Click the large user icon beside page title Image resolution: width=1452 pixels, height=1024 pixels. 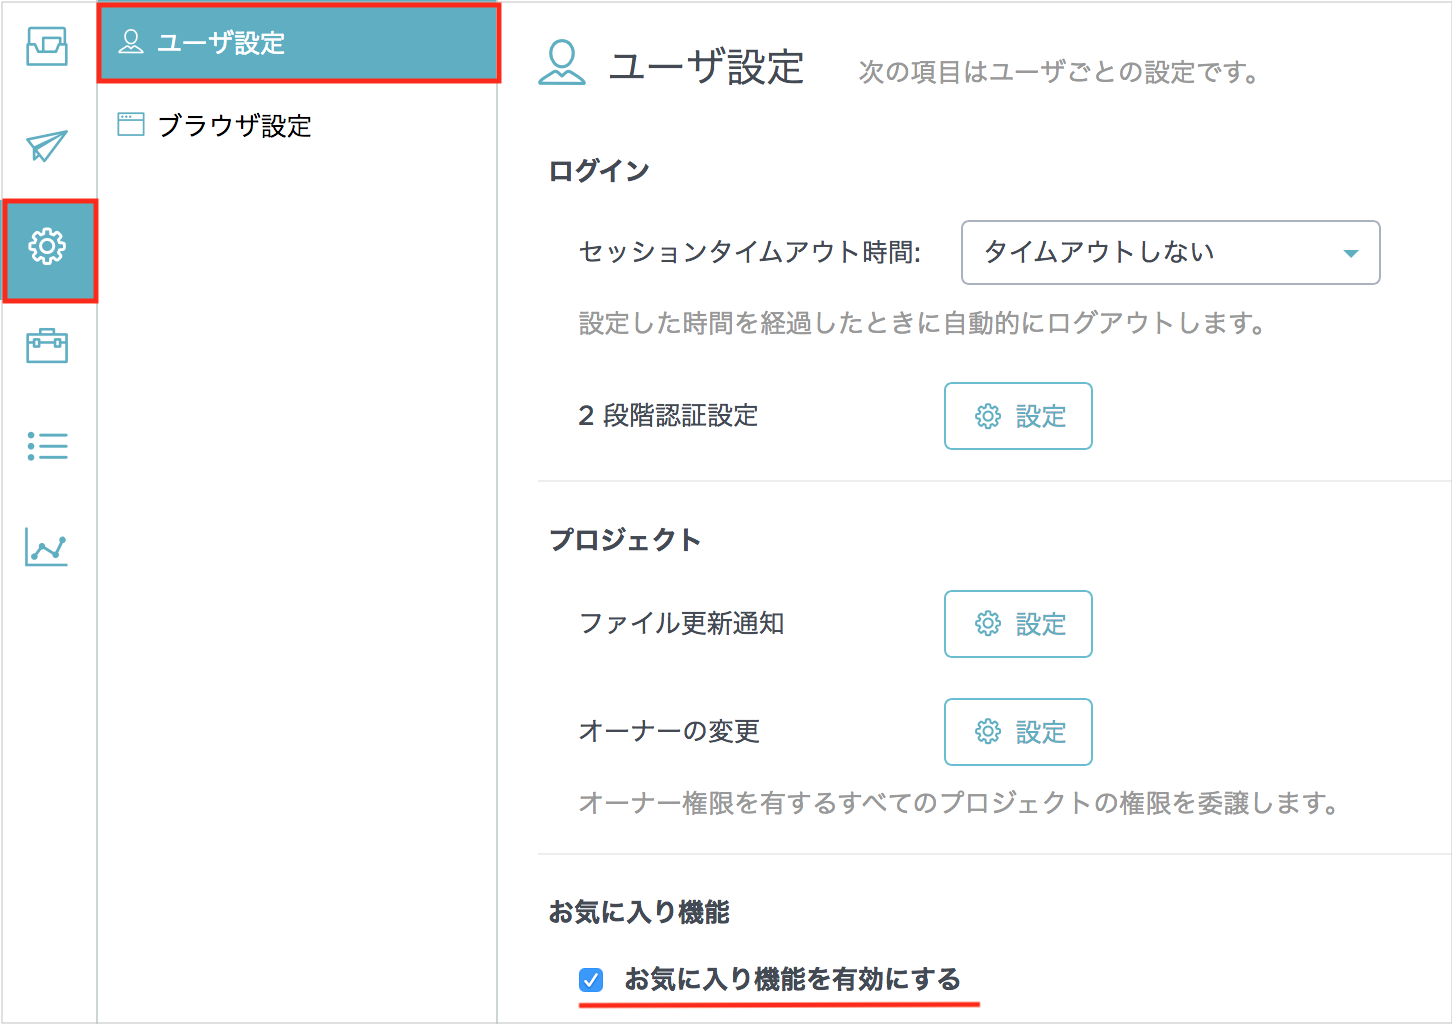(562, 64)
